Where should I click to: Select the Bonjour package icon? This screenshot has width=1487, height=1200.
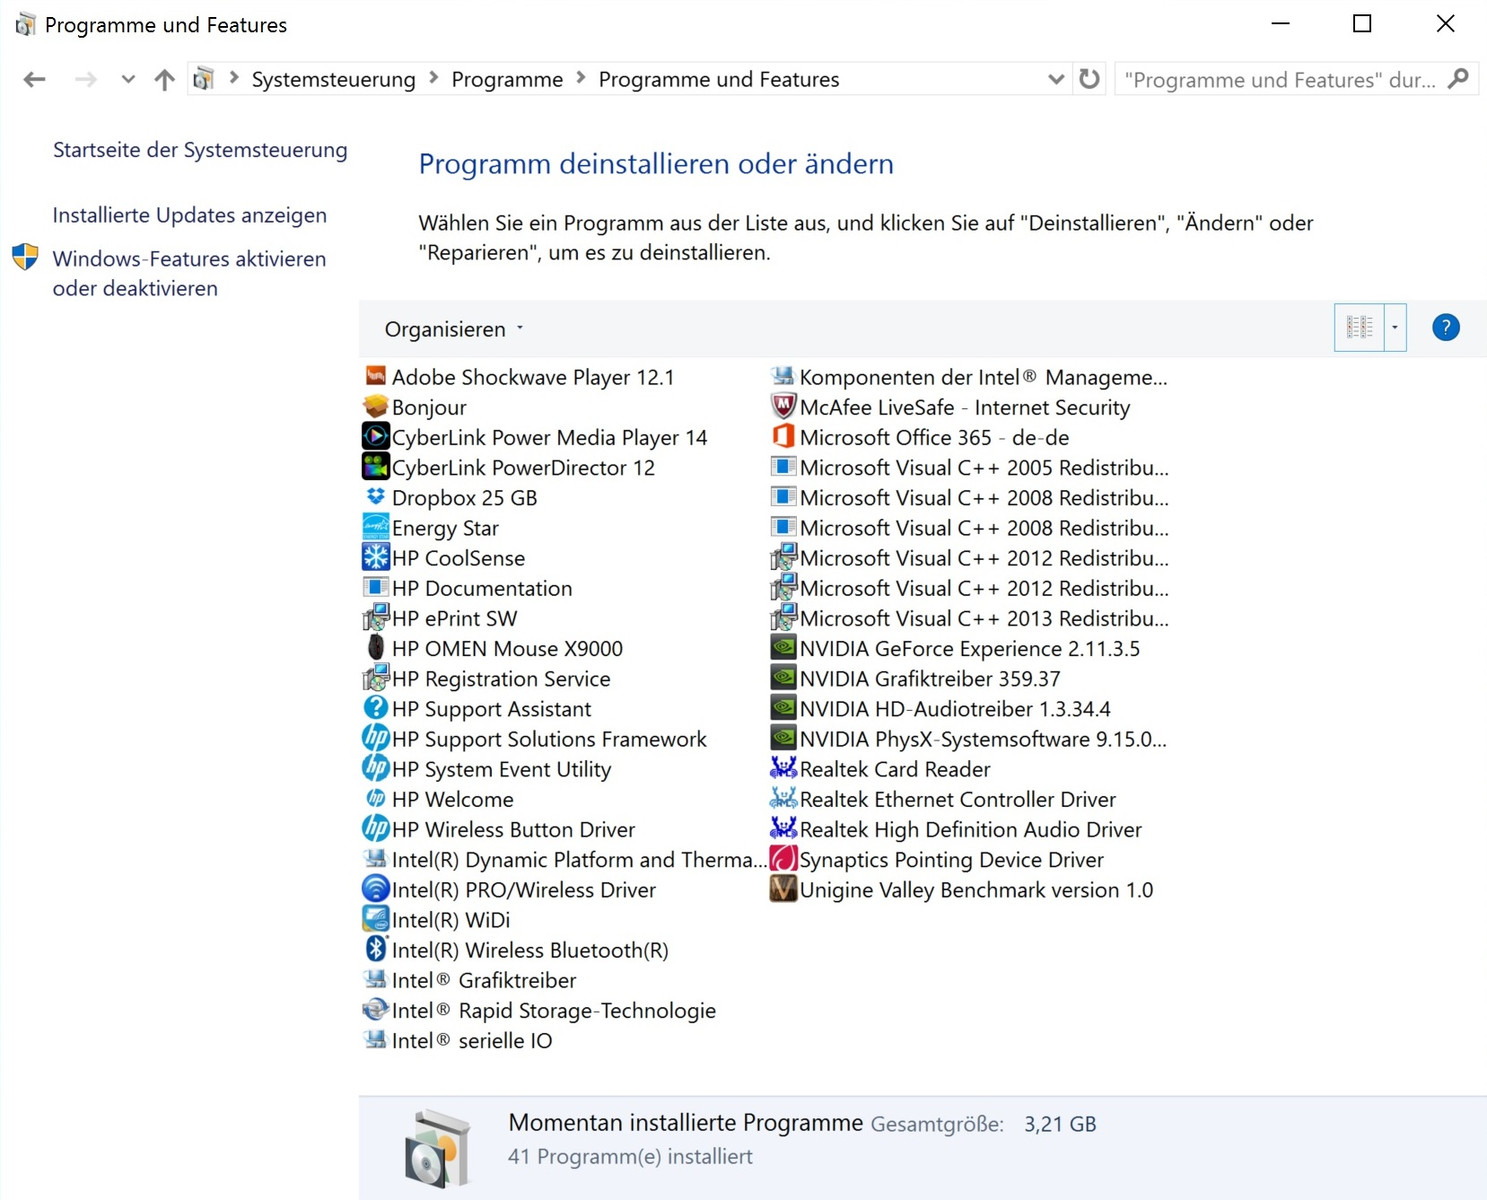click(x=375, y=407)
